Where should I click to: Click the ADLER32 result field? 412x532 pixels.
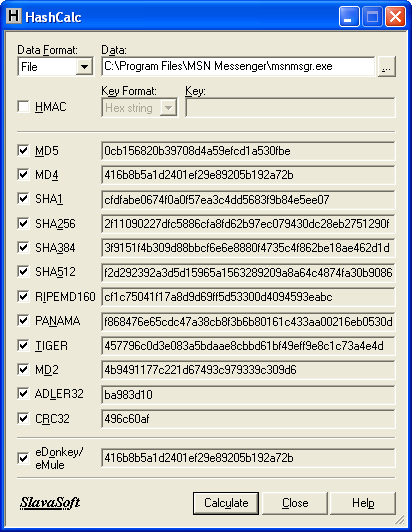click(x=248, y=395)
